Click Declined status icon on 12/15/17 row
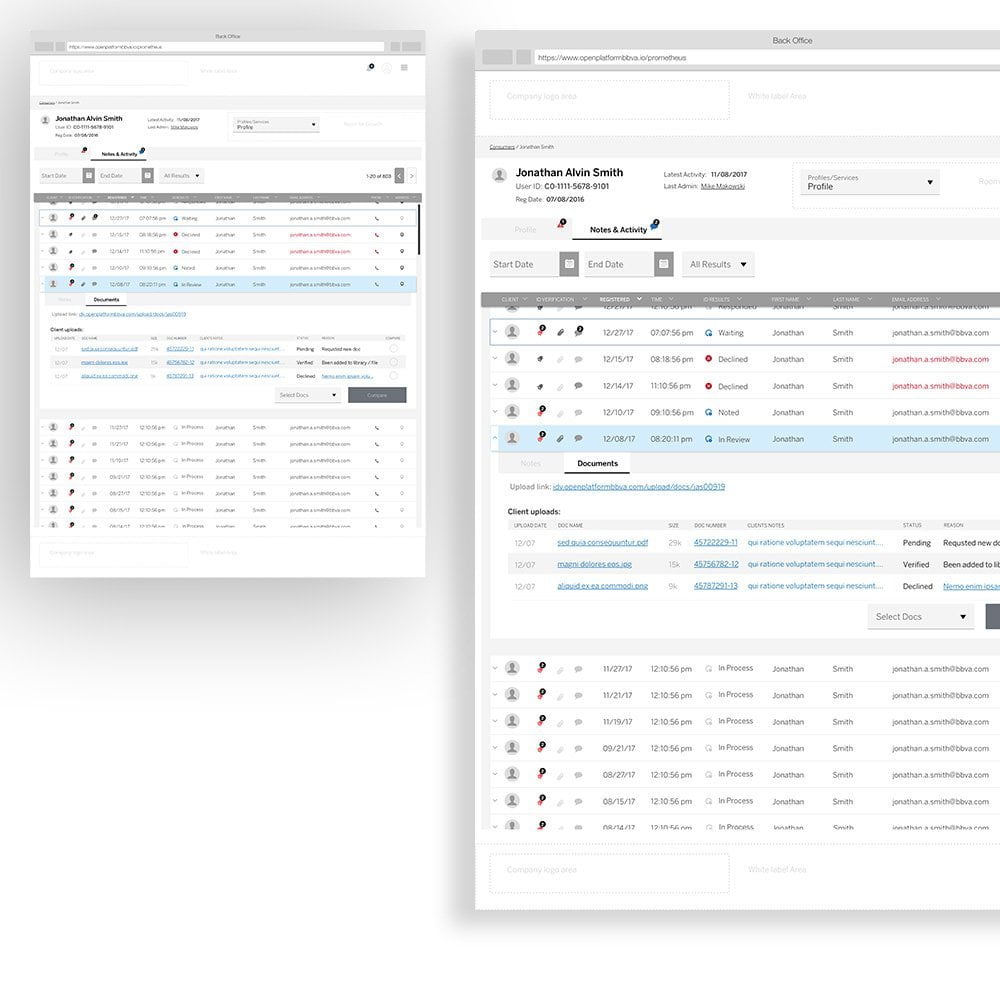 tap(708, 359)
